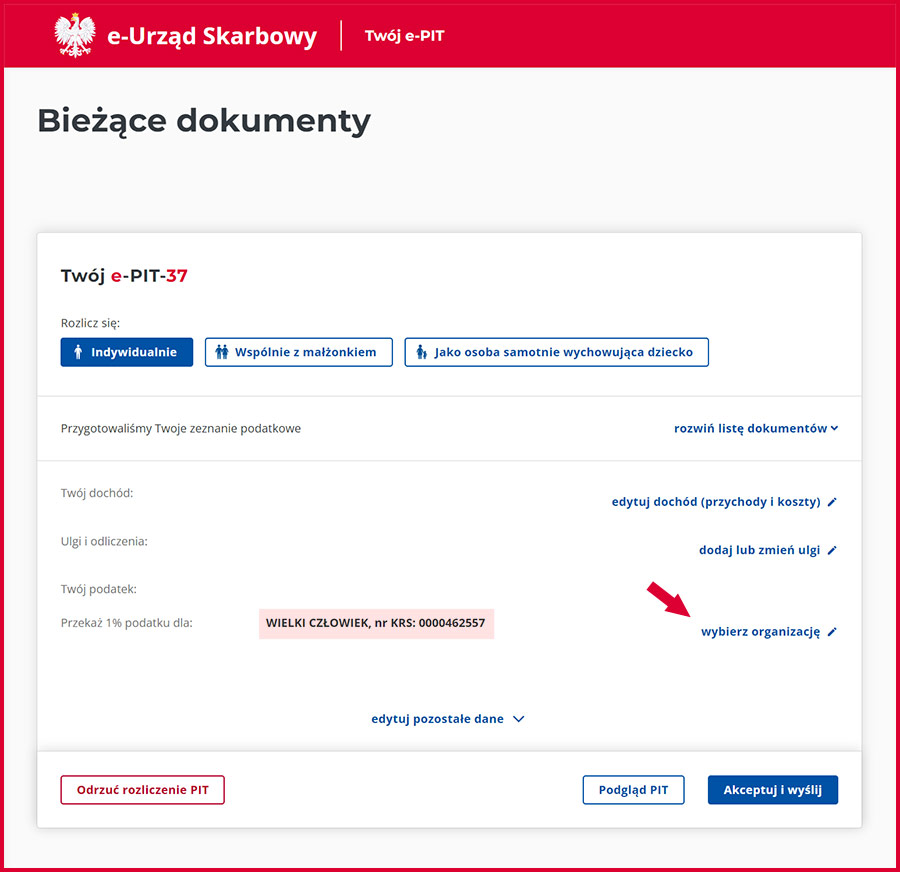900x872 pixels.
Task: Open the Twój e-PIT header section
Action: coord(404,36)
